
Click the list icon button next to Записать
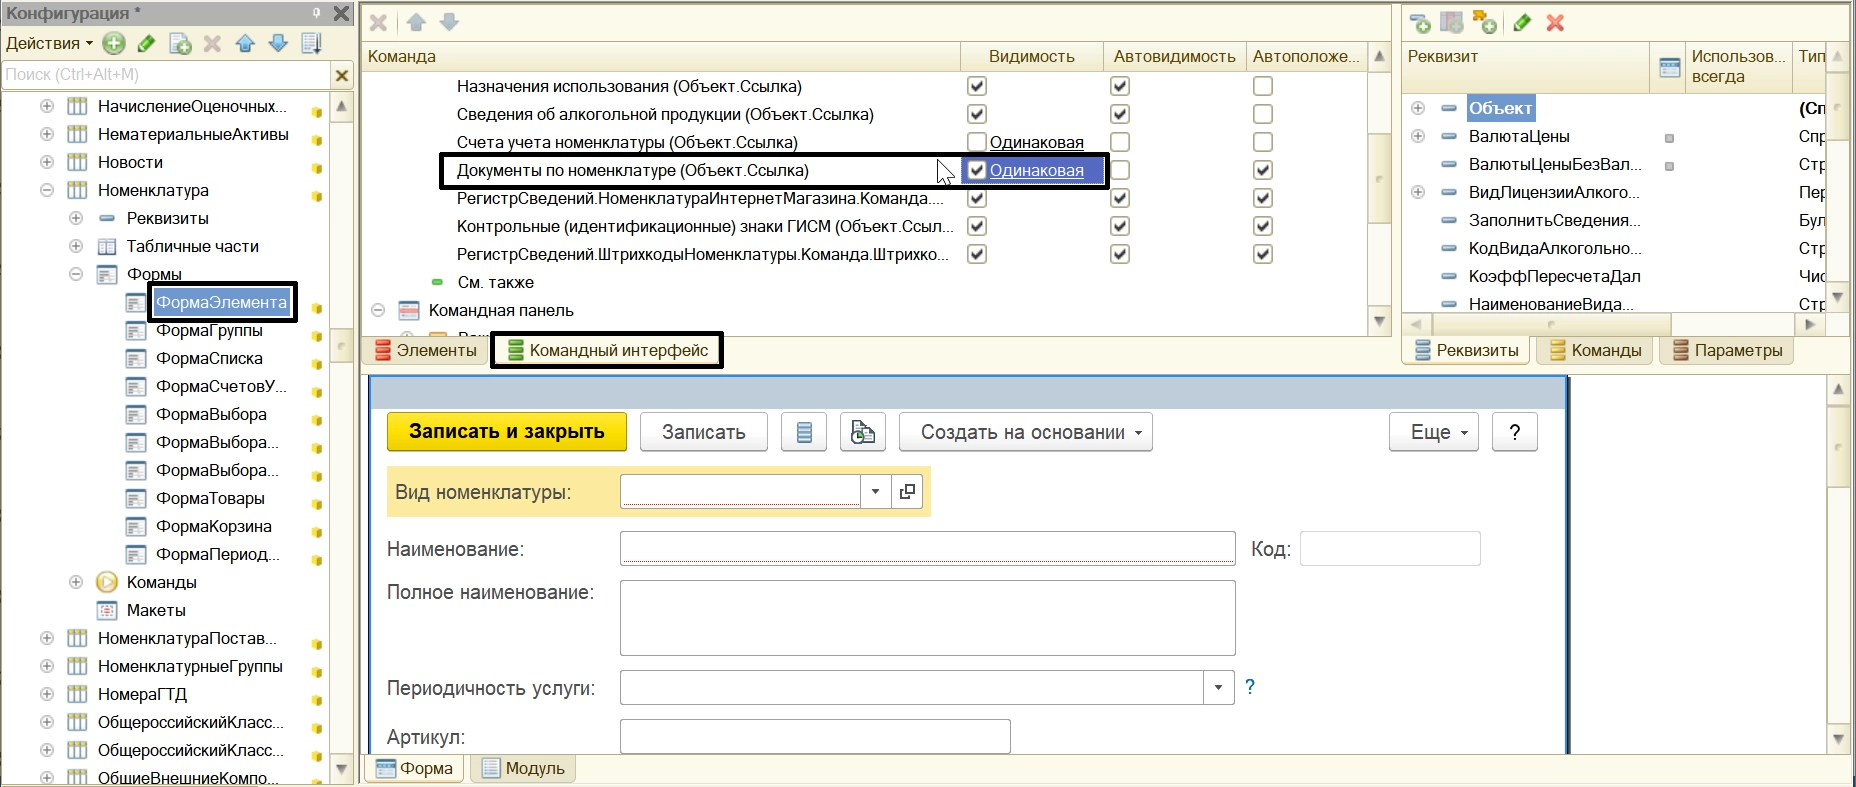coord(804,432)
